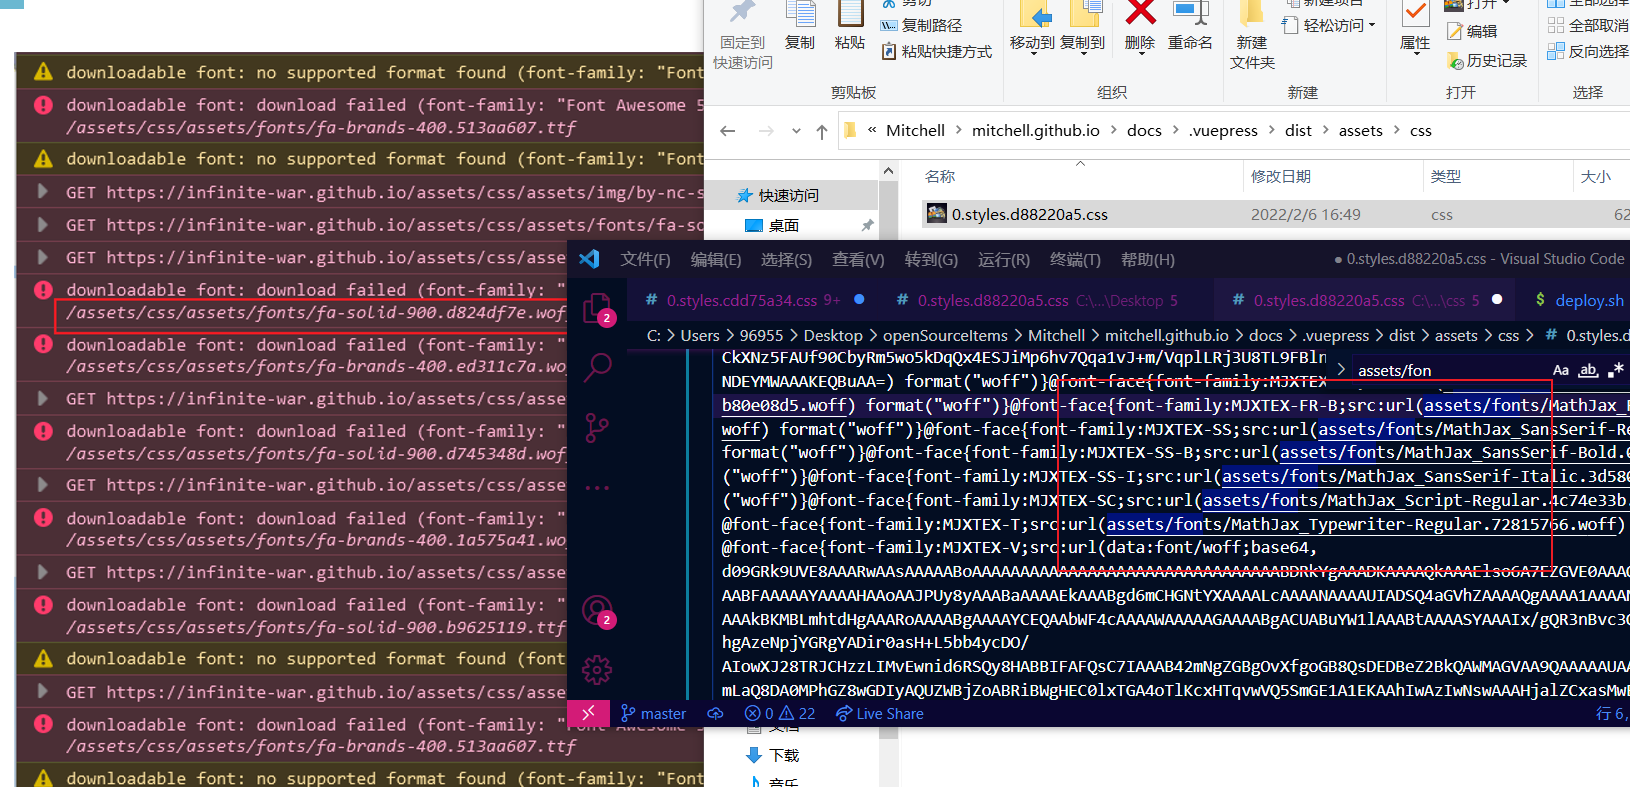The height and width of the screenshot is (787, 1630).
Task: Click the remote window status bar icon
Action: pos(588,713)
